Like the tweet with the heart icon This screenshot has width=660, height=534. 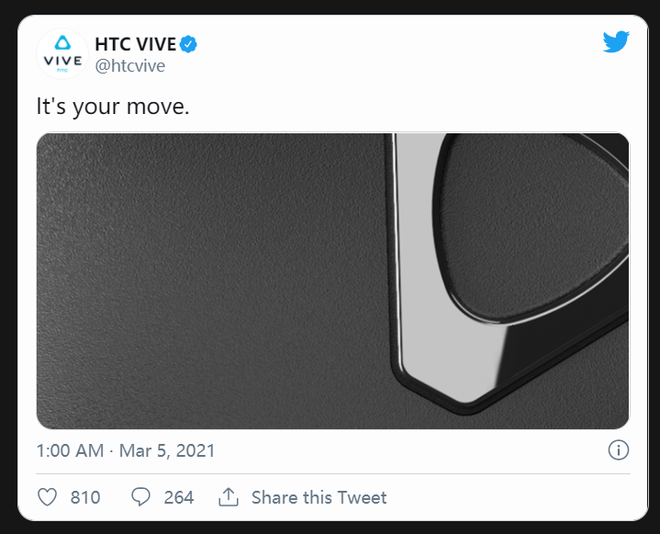pos(47,497)
